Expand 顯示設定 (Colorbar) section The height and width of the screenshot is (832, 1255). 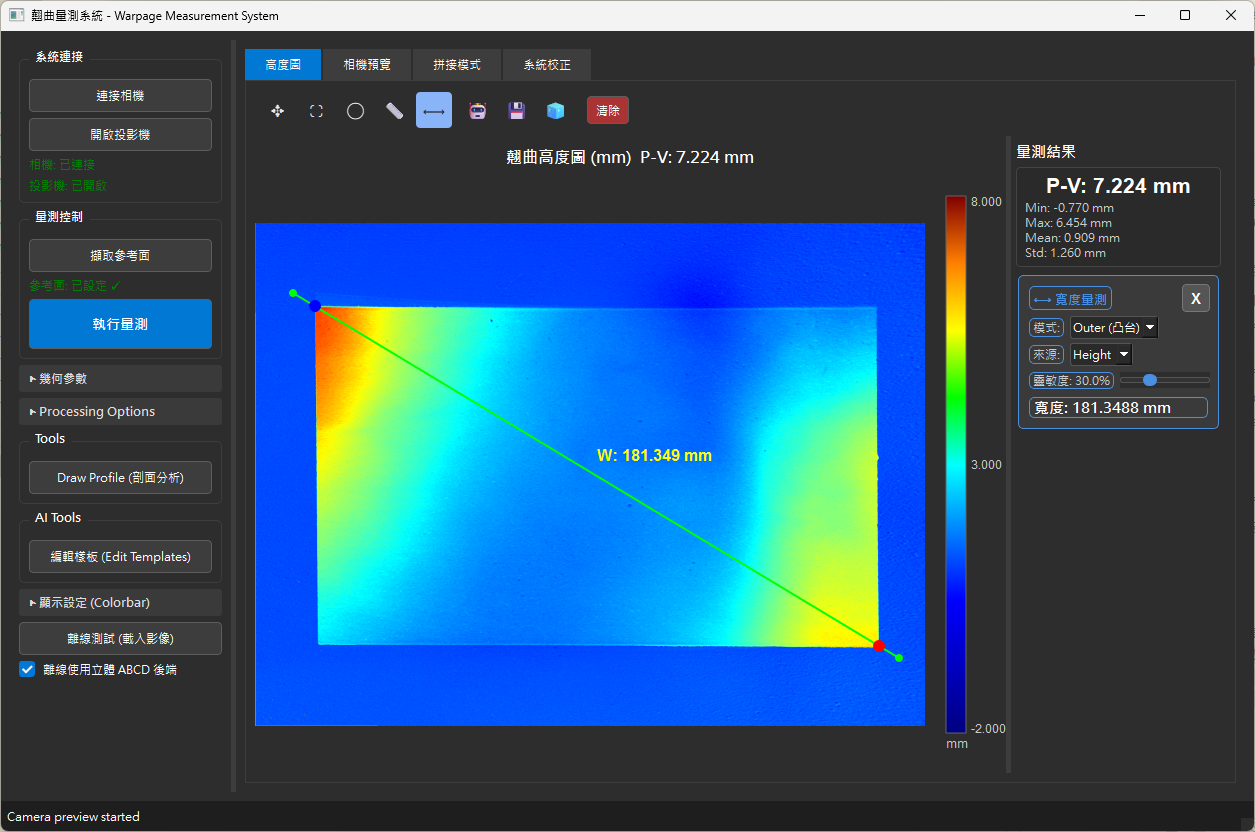click(120, 603)
